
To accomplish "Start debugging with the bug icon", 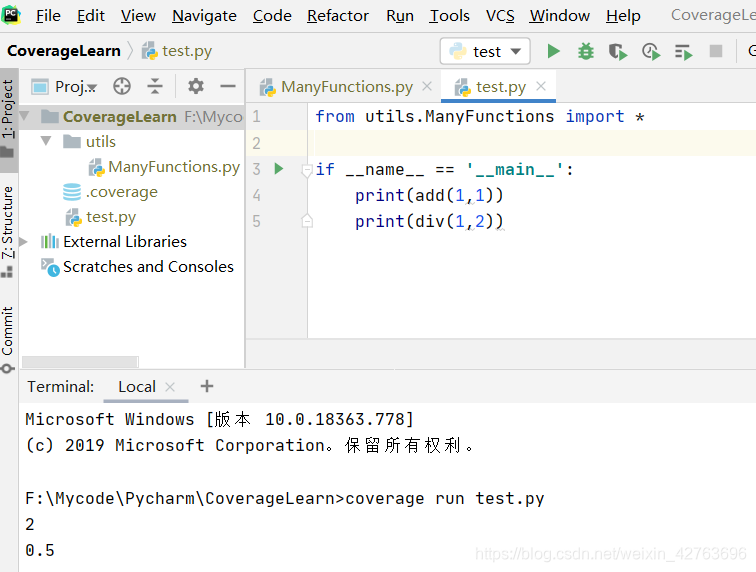I will (x=586, y=51).
